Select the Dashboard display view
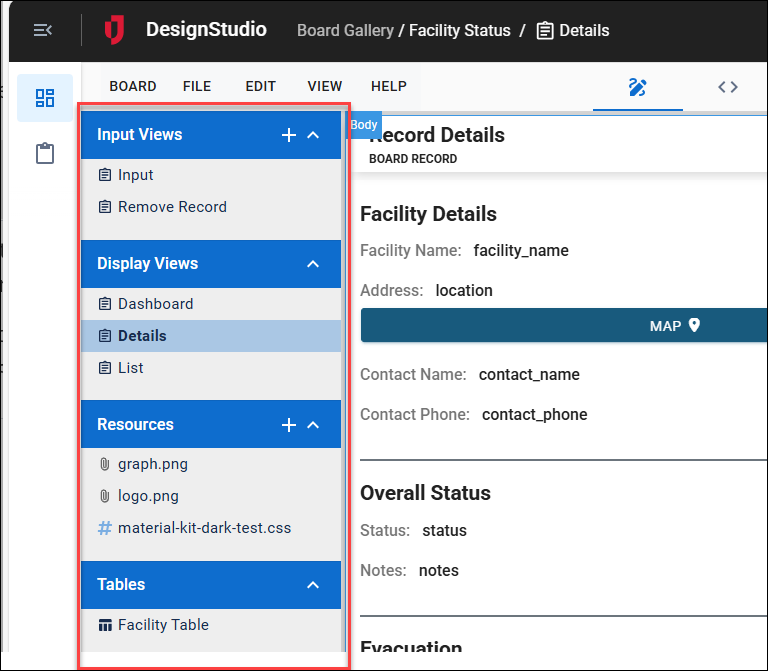This screenshot has width=768, height=671. click(x=155, y=304)
